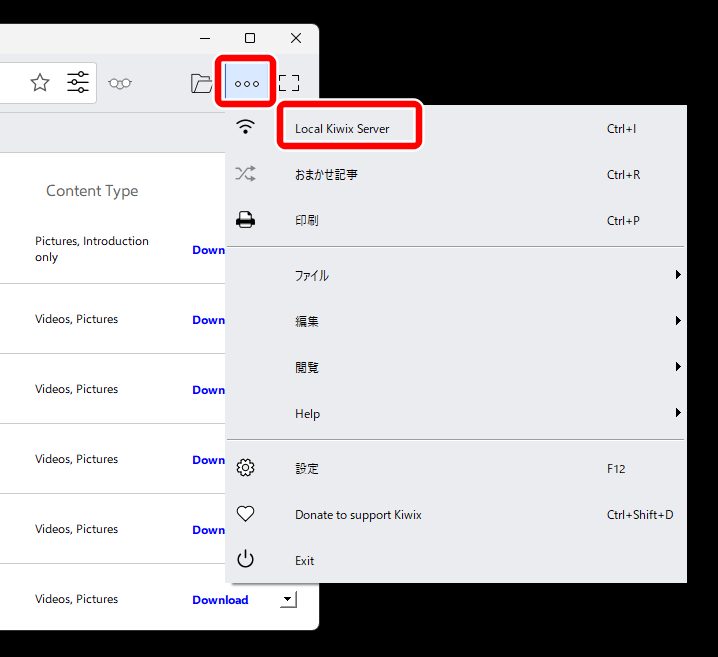
Task: Click the three-dot menu button
Action: coord(247,84)
